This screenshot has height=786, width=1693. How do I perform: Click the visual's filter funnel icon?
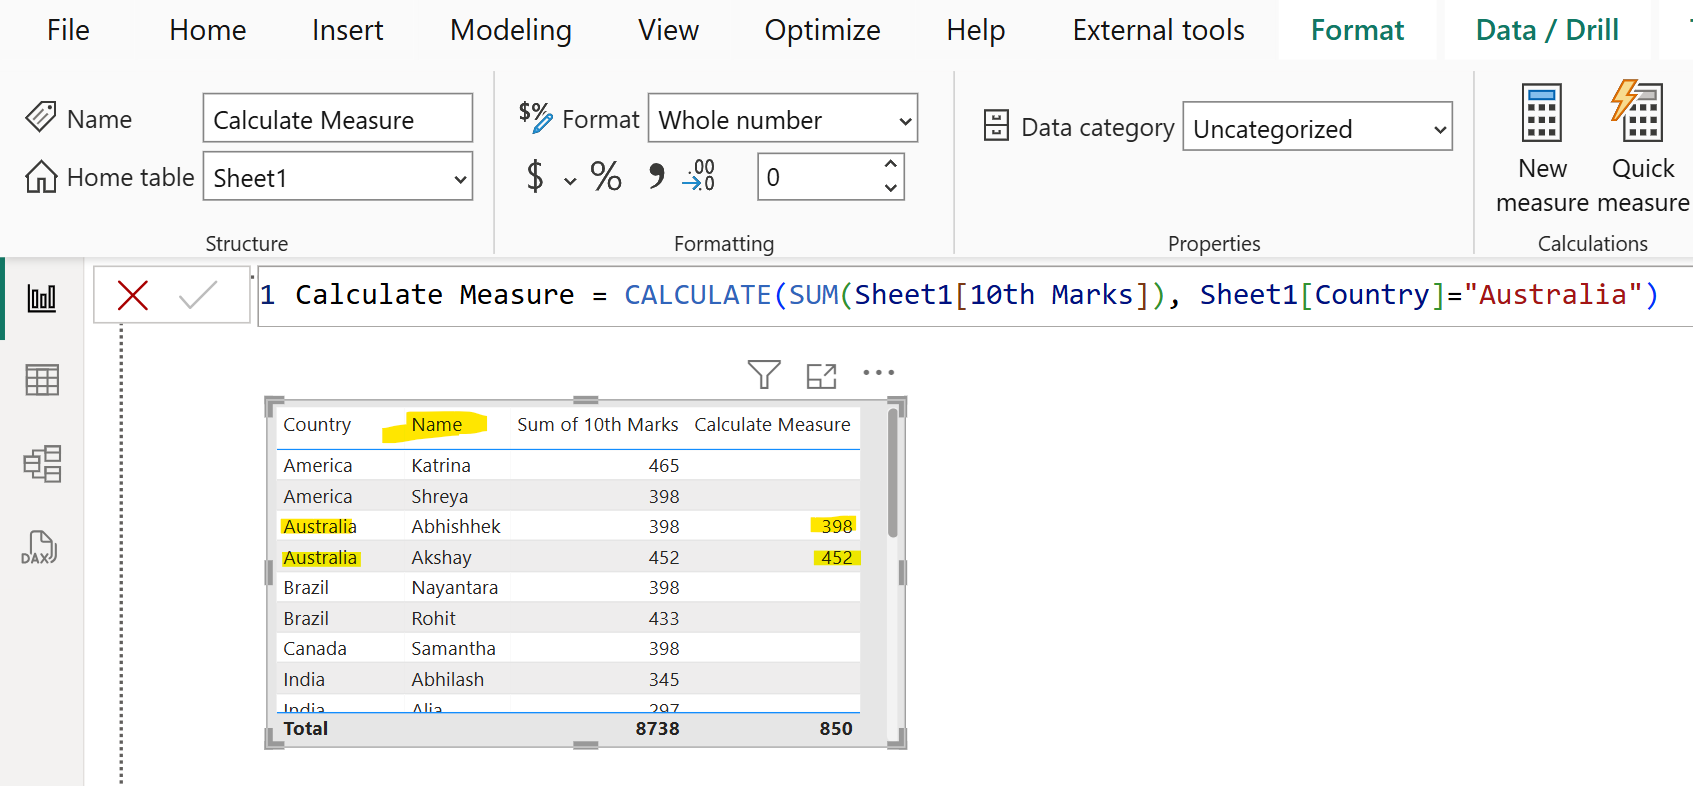(x=764, y=375)
